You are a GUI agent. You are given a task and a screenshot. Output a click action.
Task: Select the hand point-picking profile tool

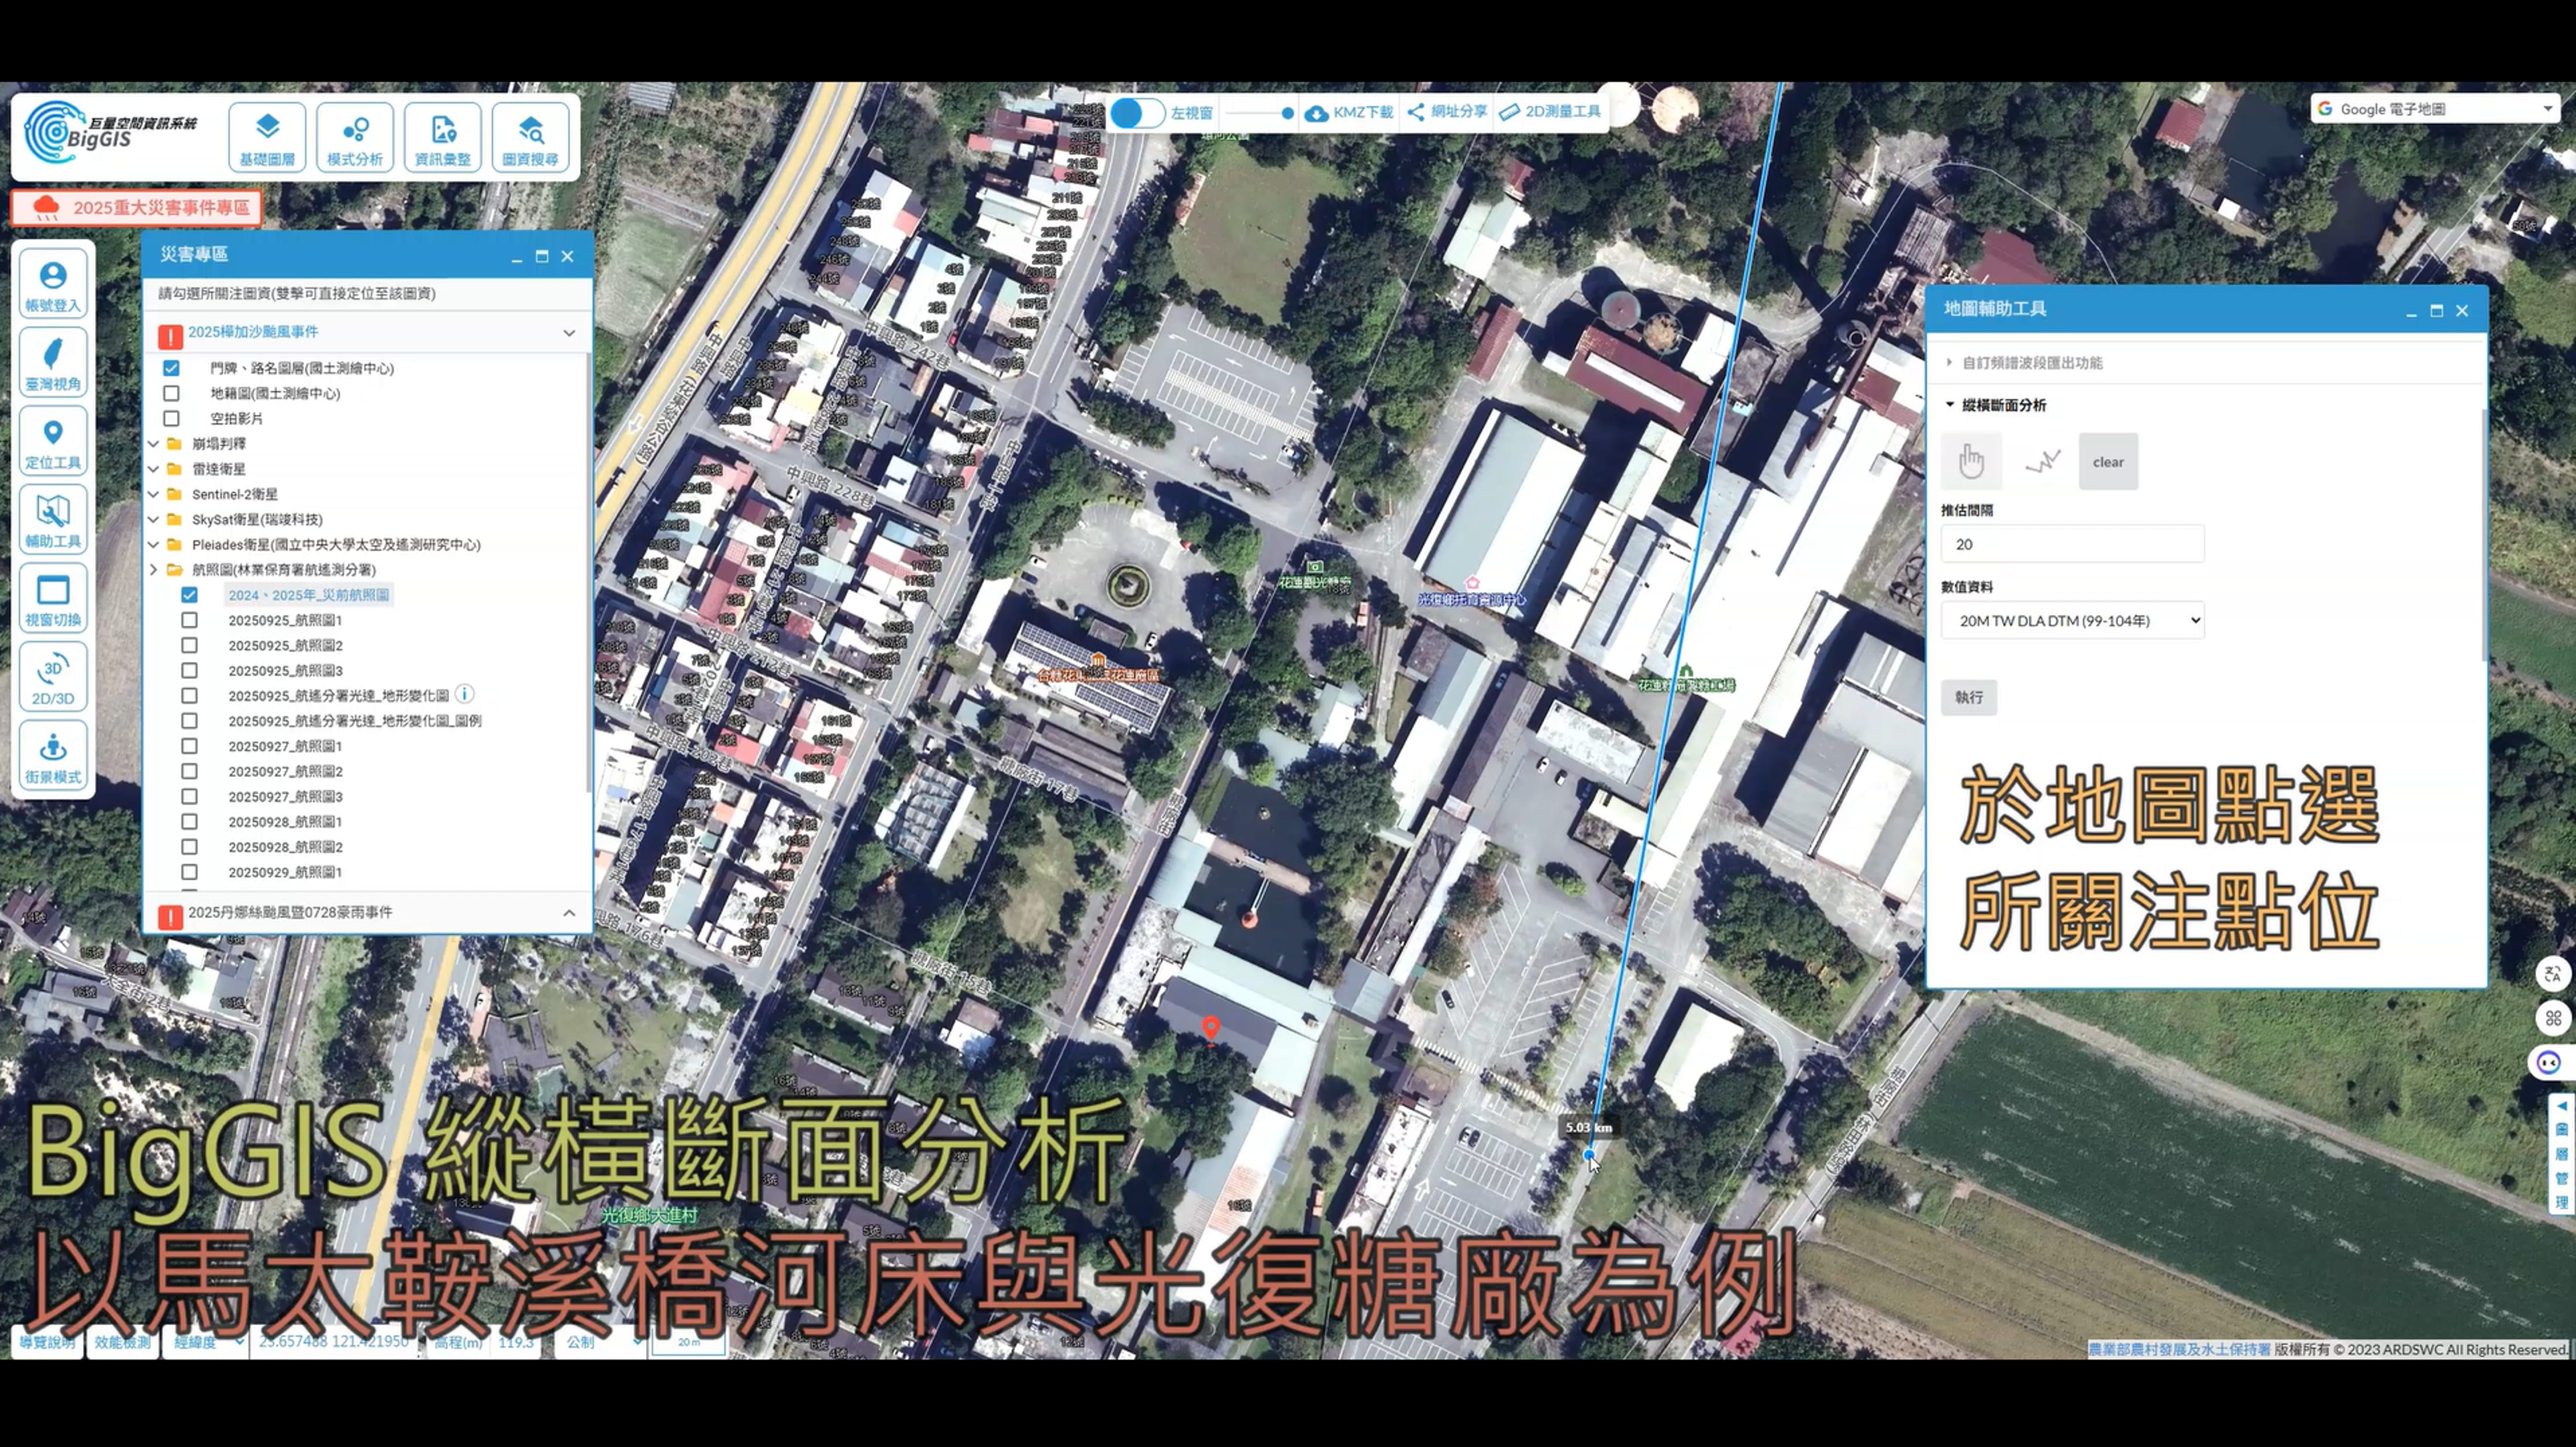(1971, 461)
